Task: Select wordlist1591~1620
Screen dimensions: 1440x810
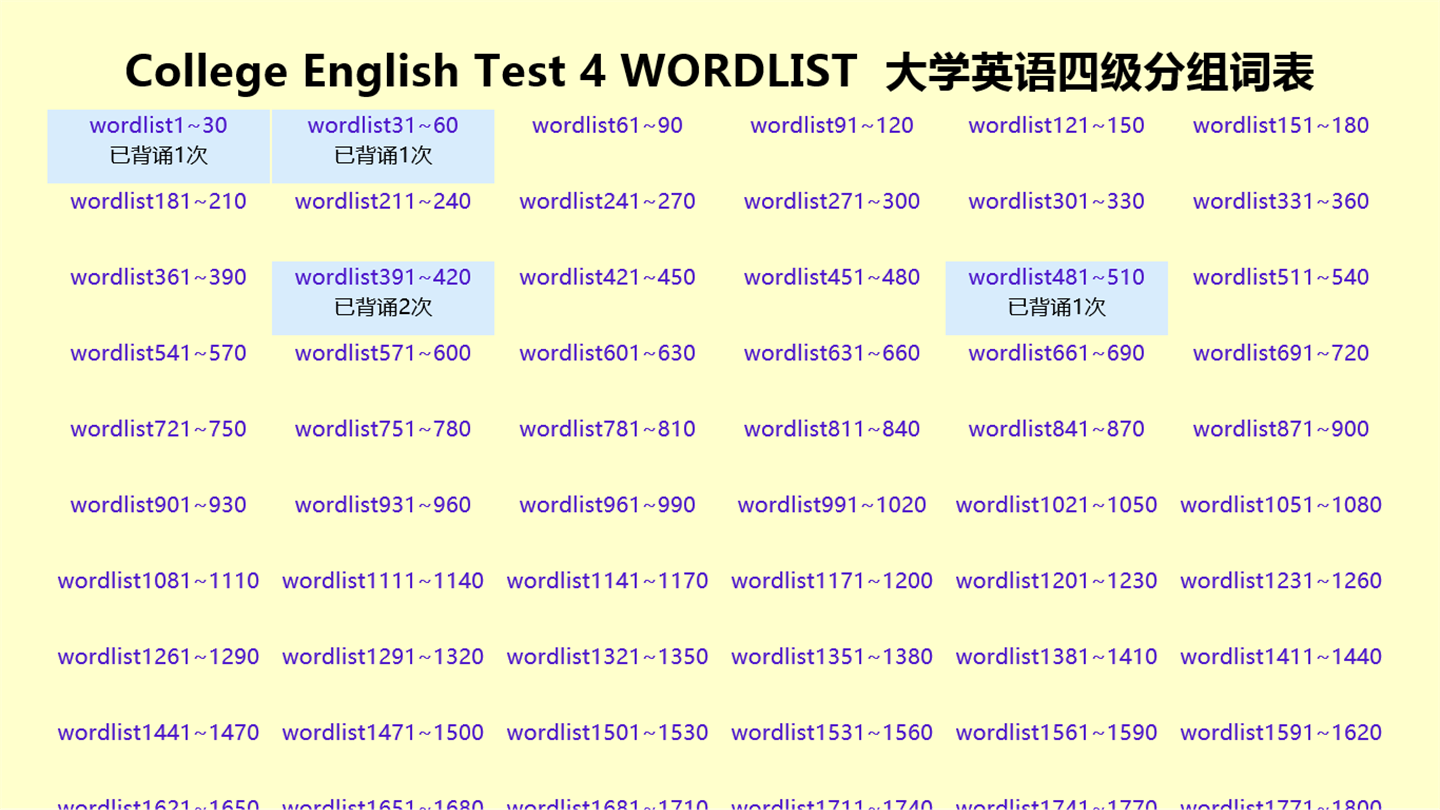Action: tap(1281, 733)
